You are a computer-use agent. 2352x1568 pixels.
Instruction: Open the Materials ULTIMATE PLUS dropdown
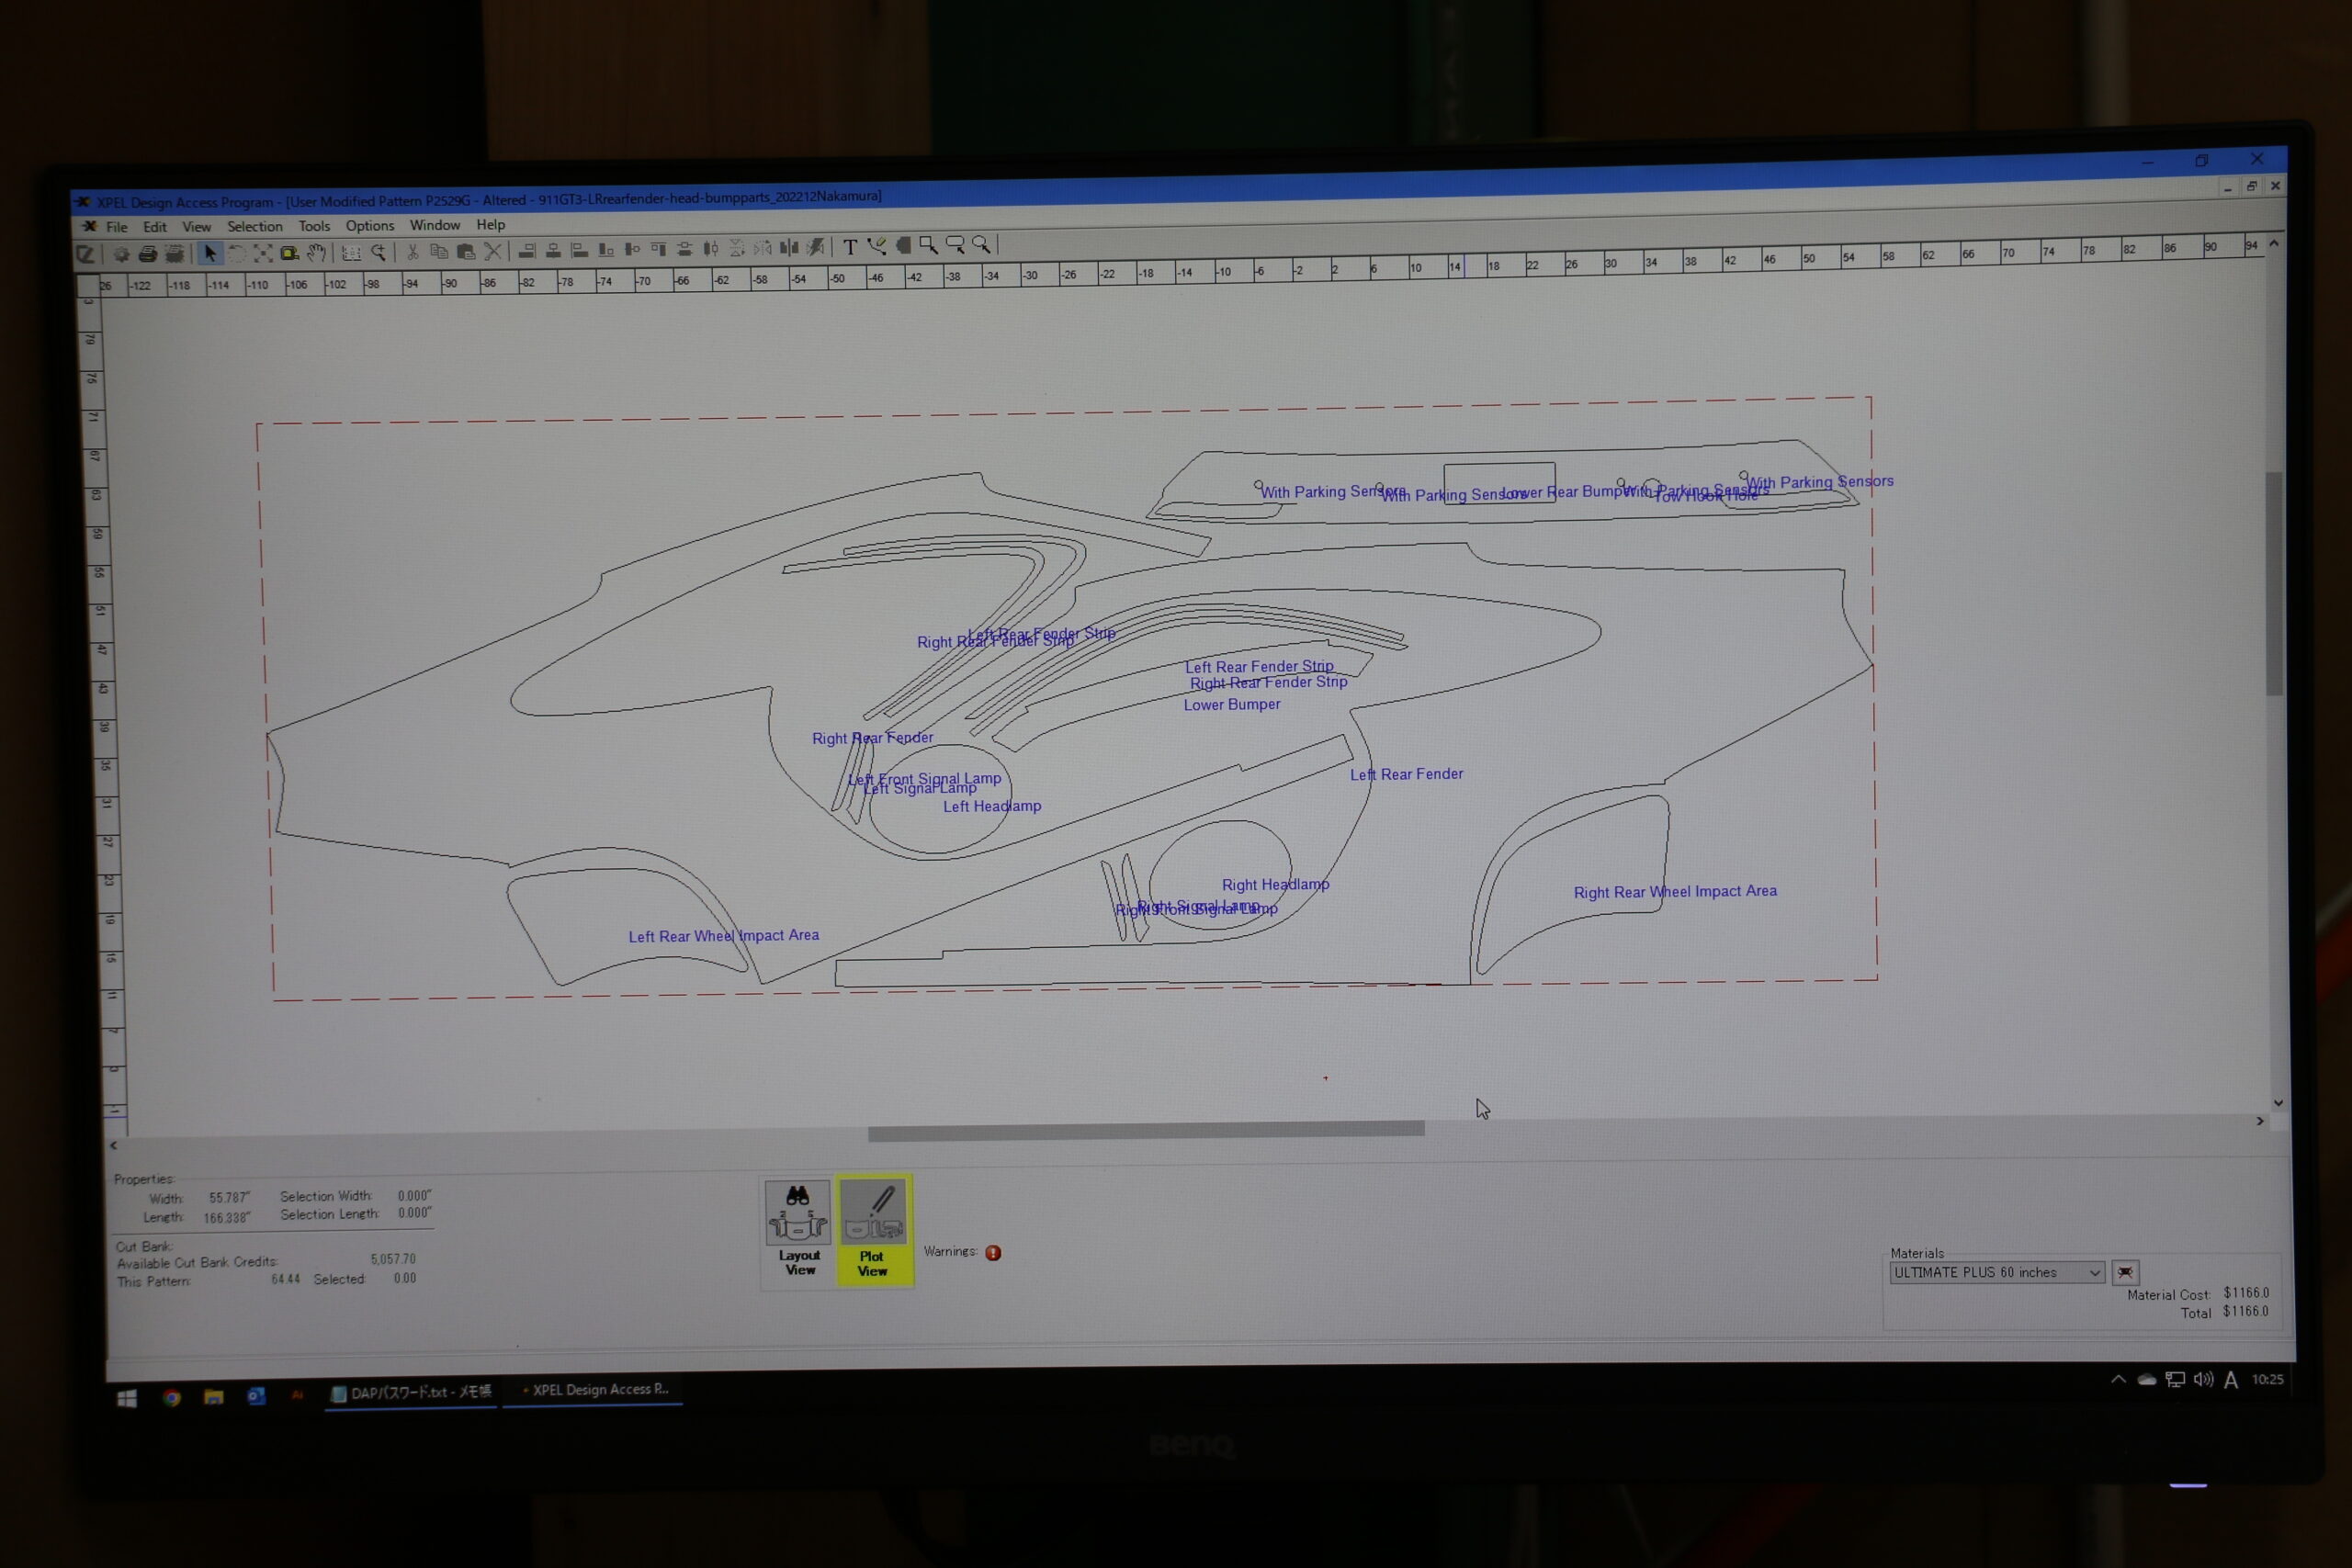(x=1996, y=1272)
